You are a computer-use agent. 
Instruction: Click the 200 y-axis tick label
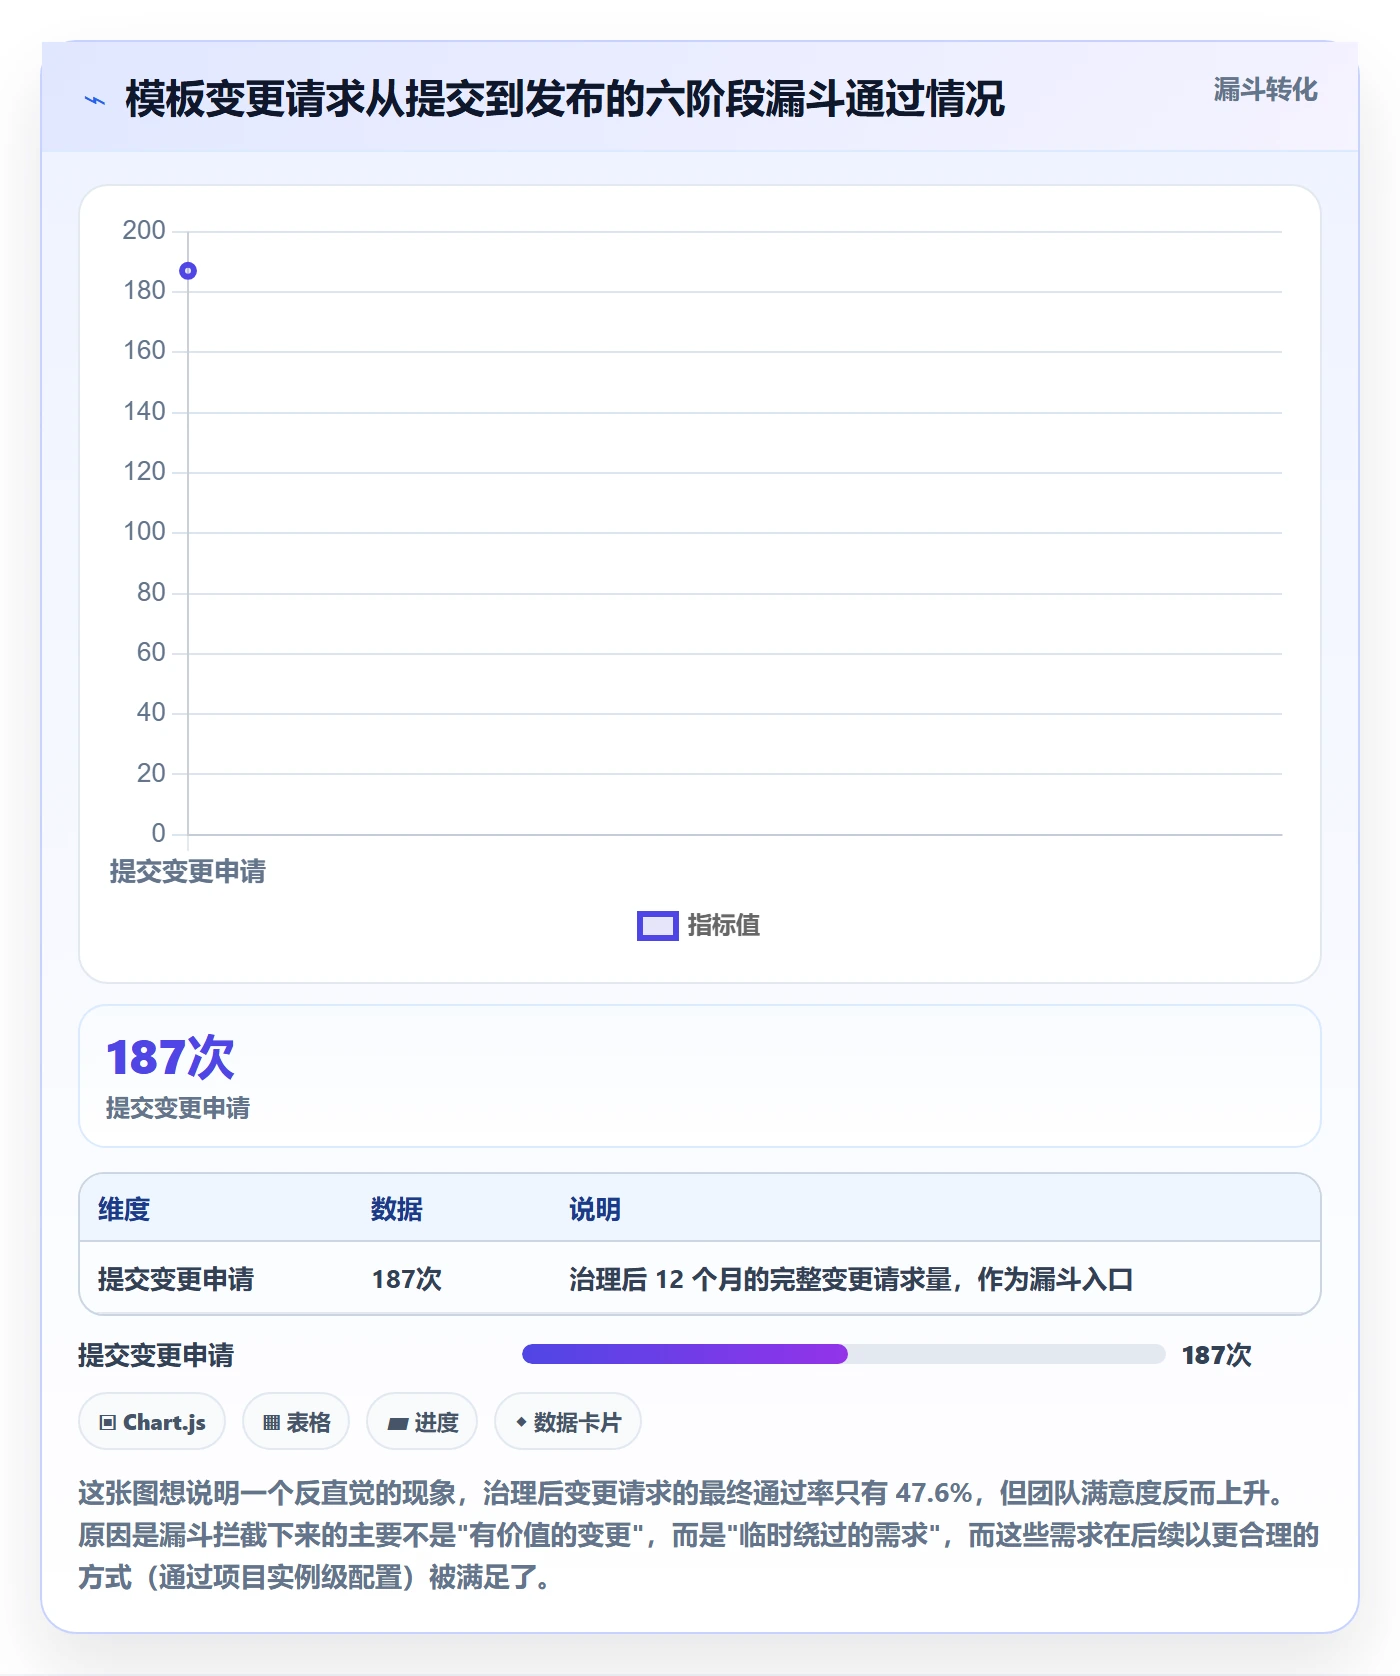tap(144, 231)
